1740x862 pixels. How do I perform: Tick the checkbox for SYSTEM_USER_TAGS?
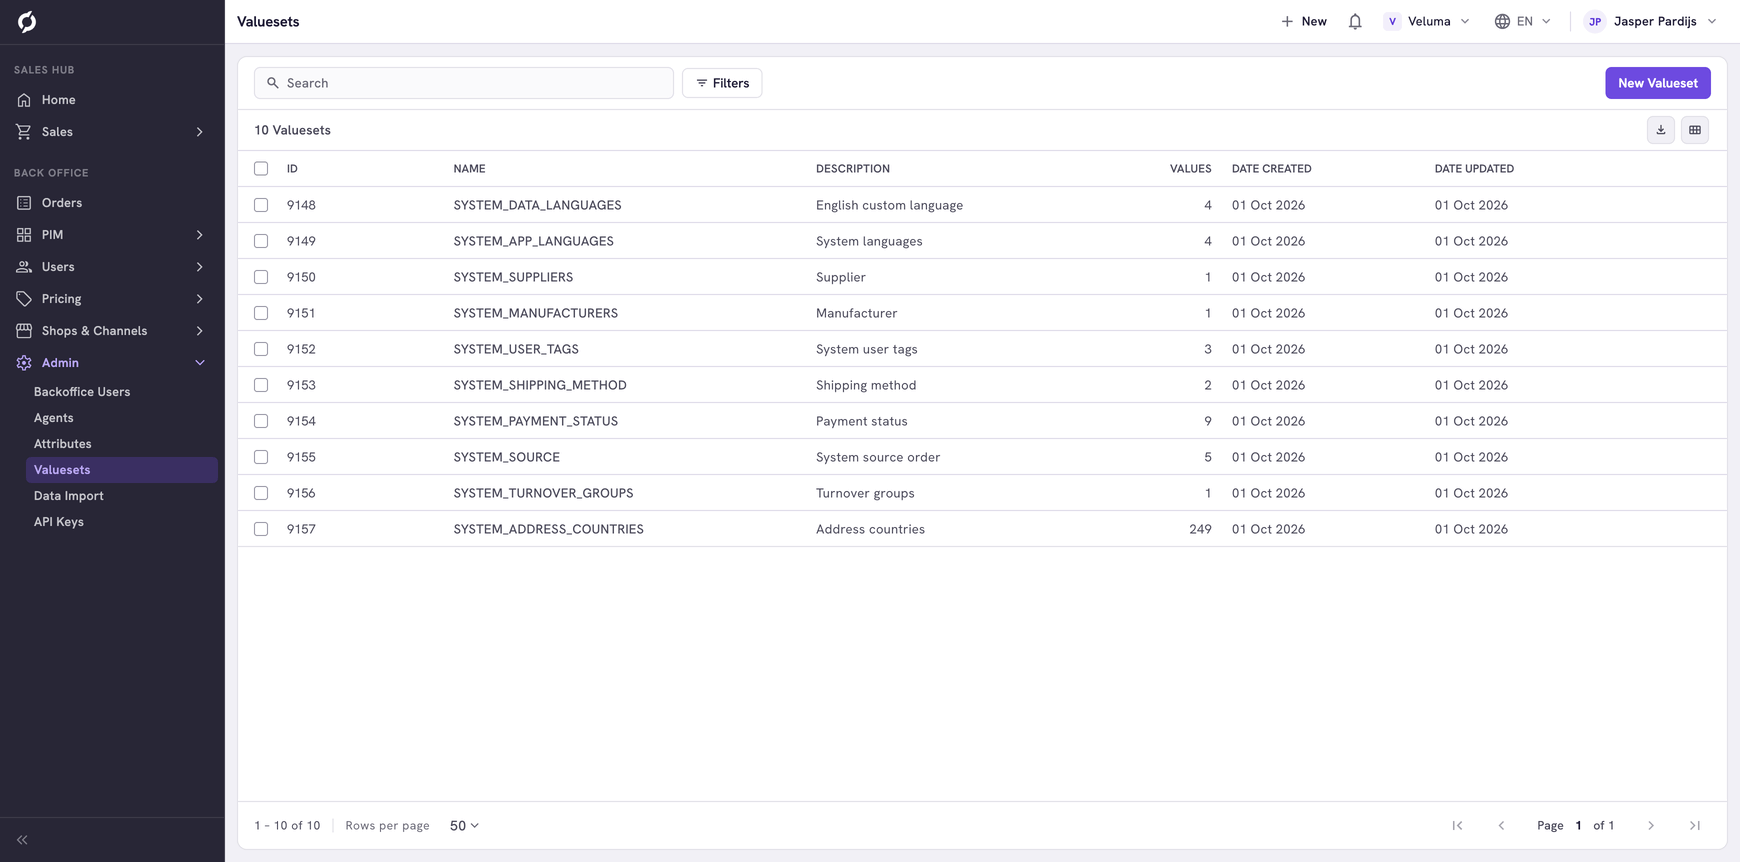coord(261,349)
